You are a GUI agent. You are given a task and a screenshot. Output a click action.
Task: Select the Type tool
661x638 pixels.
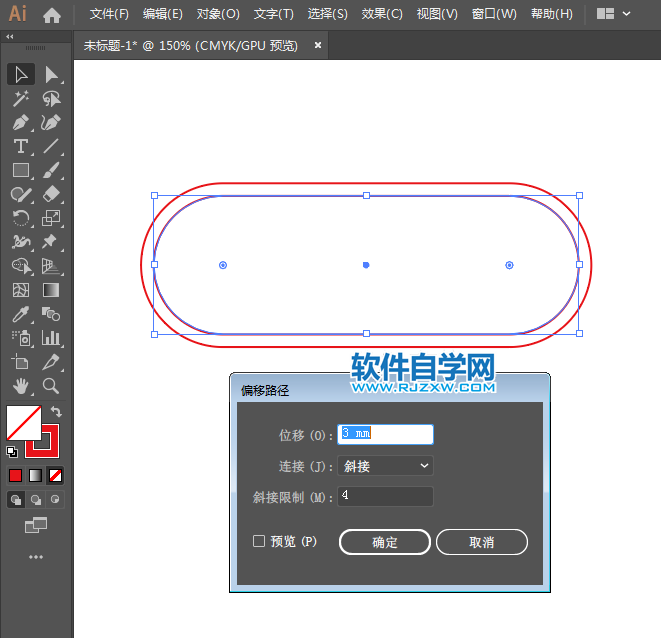(21, 146)
